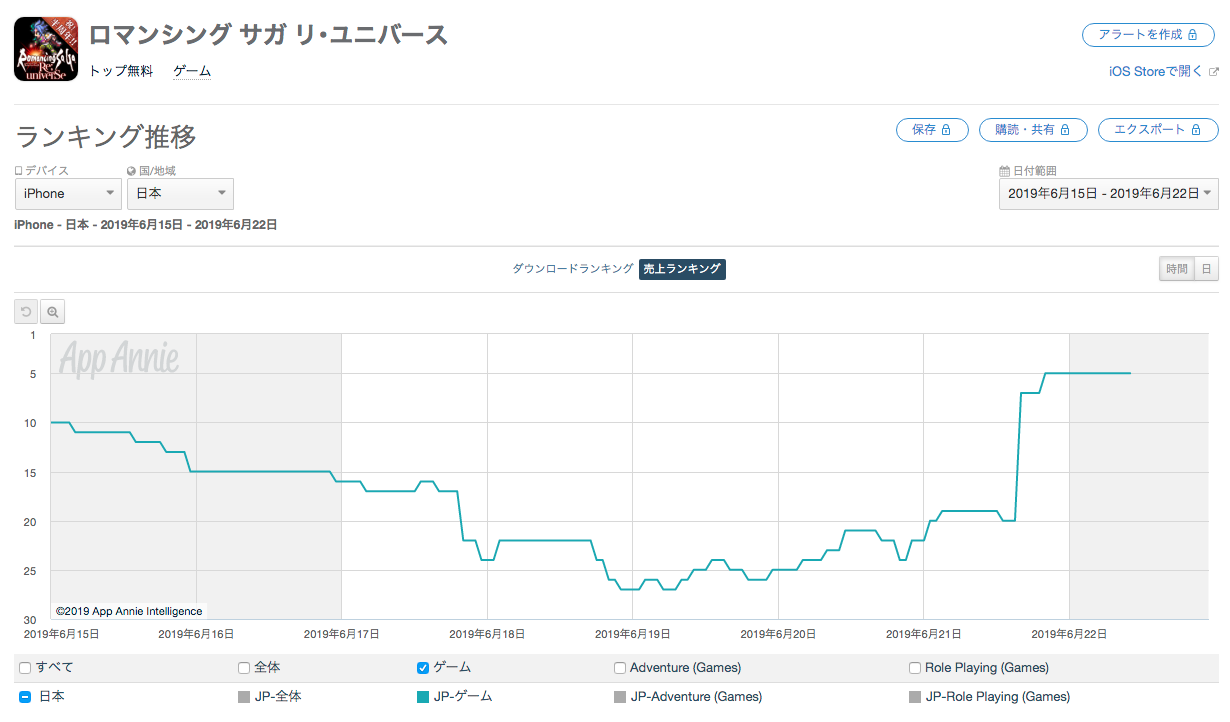Image resolution: width=1230 pixels, height=722 pixels.
Task: Click the ロマンシング サガ リ・ユニバース title
Action: tap(268, 35)
